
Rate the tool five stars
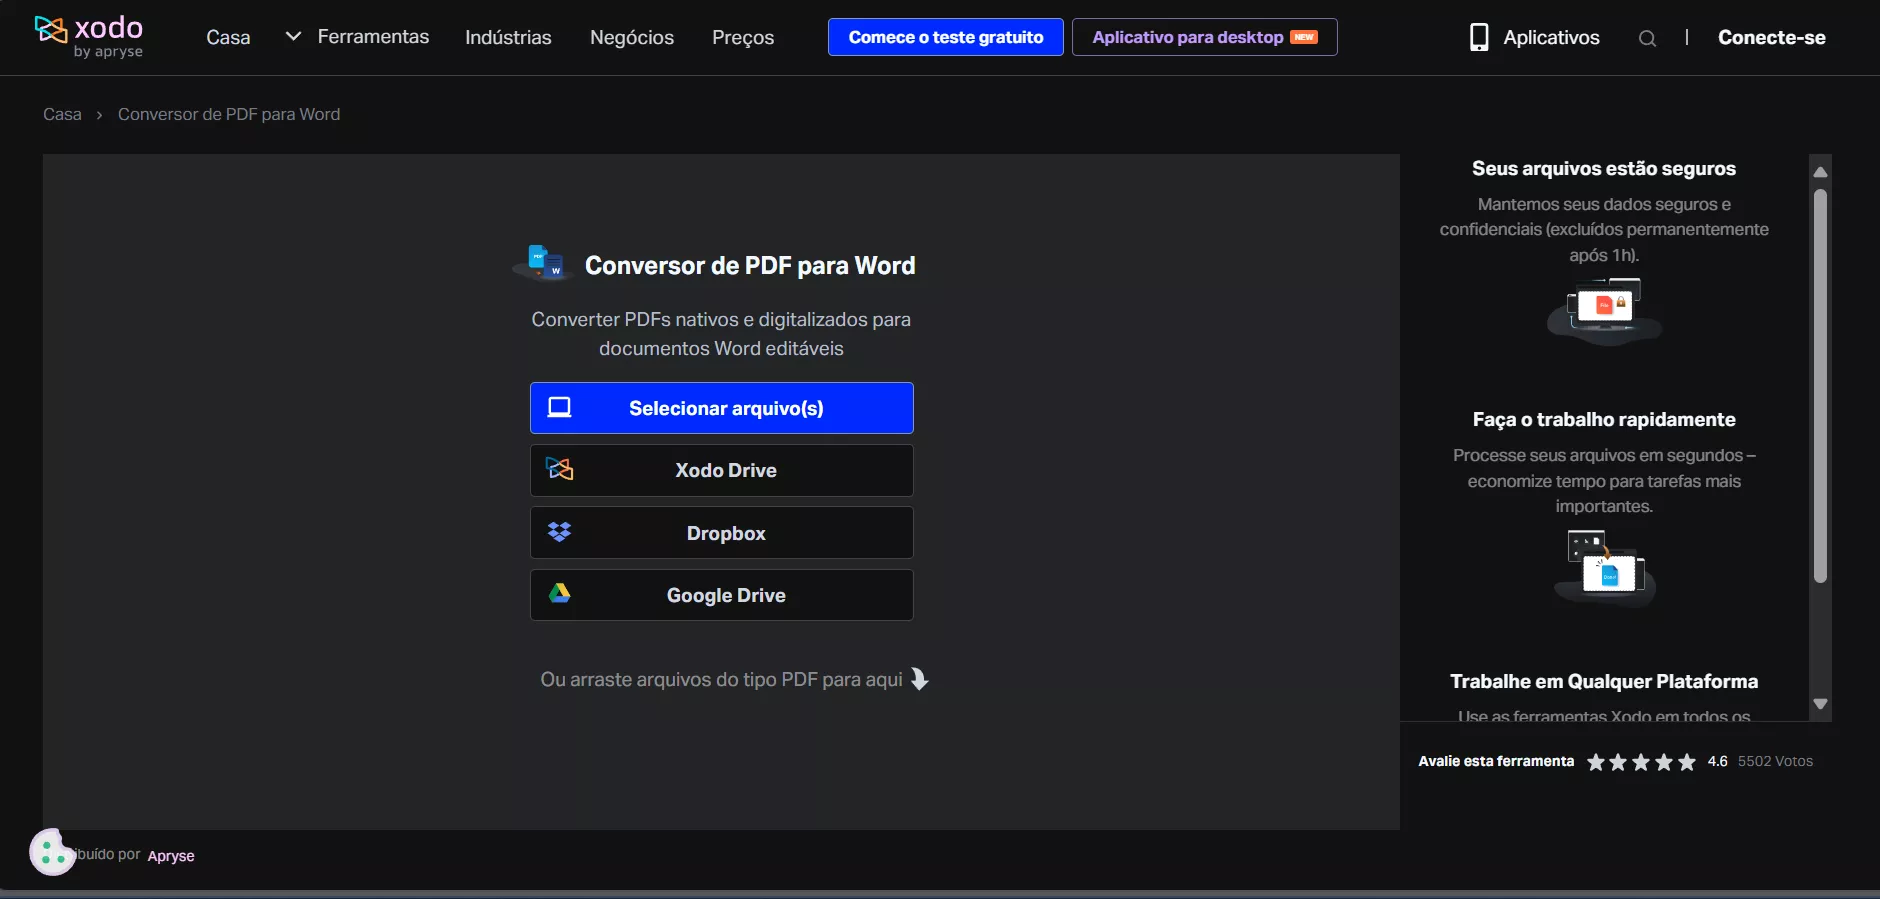[x=1687, y=762]
